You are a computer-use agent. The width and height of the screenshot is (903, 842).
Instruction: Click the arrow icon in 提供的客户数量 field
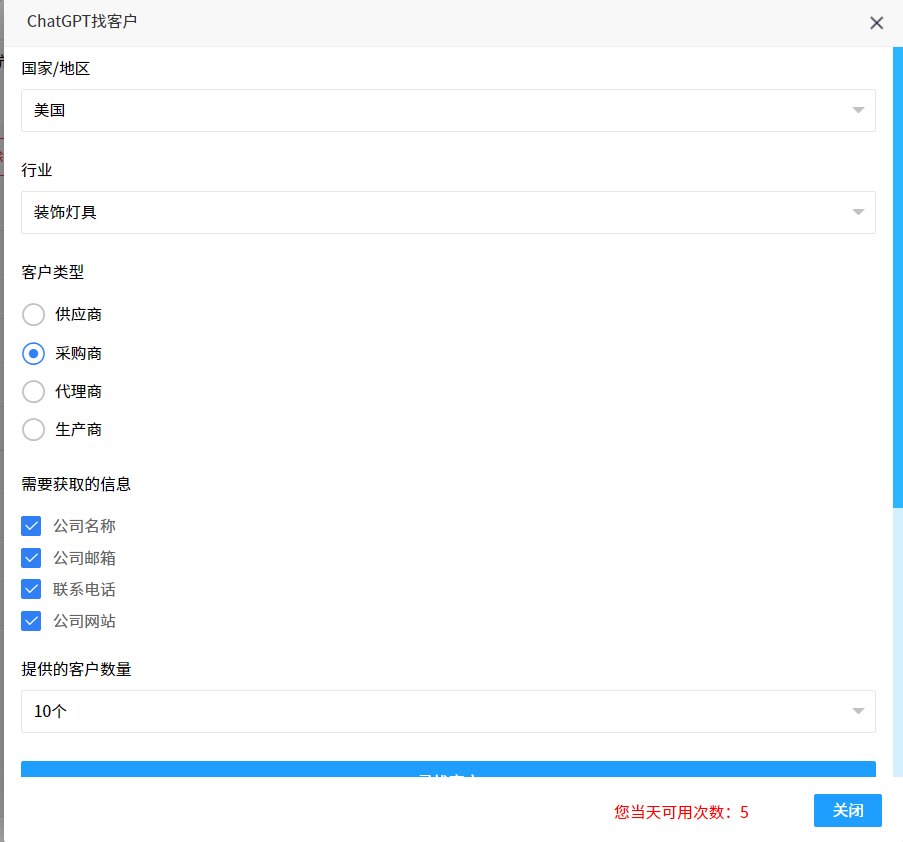click(x=857, y=711)
